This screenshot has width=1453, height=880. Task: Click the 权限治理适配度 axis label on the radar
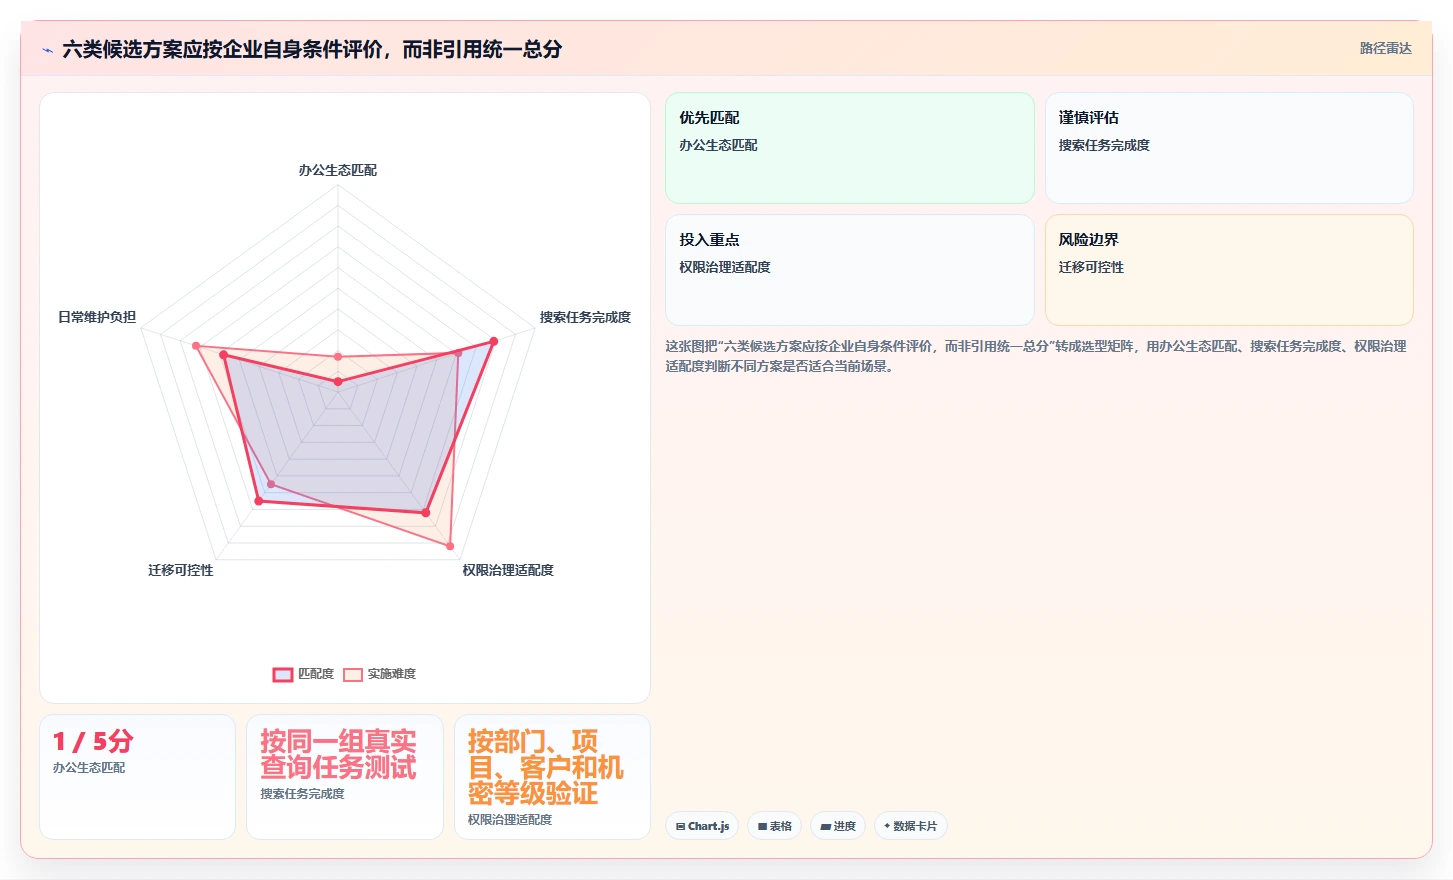[x=508, y=570]
